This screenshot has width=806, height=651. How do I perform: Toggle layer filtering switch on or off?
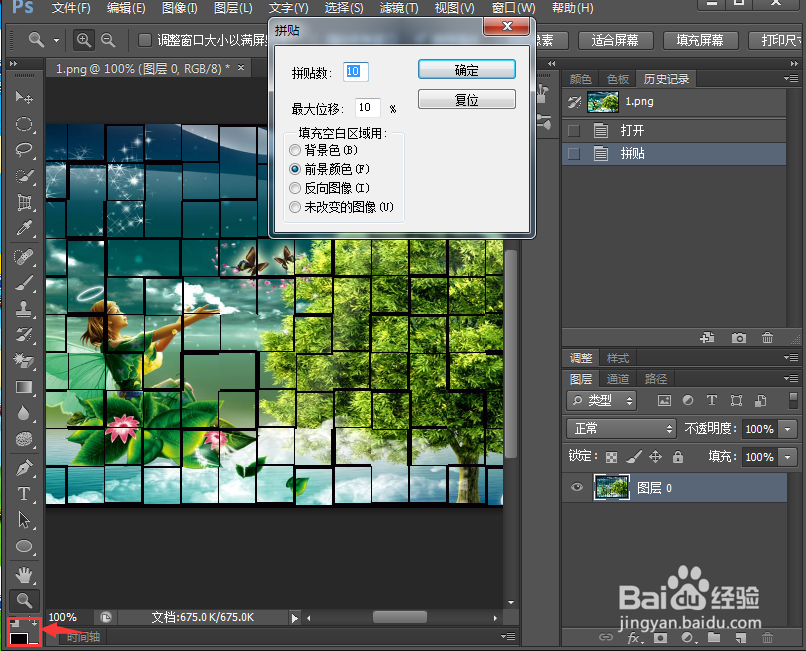point(794,401)
